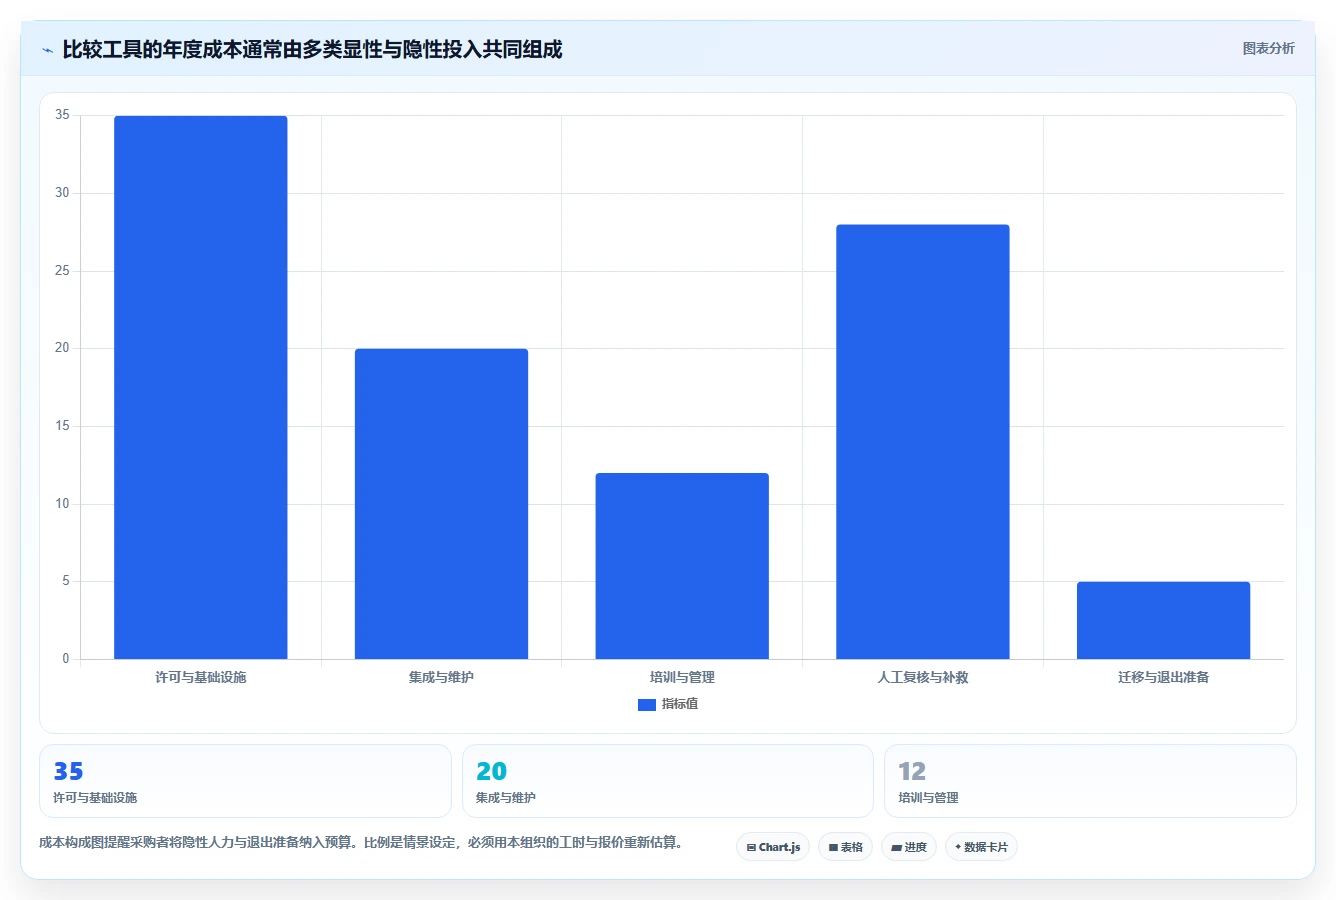This screenshot has height=900, width=1336.
Task: Click the y-axis value 35
Action: click(x=63, y=115)
